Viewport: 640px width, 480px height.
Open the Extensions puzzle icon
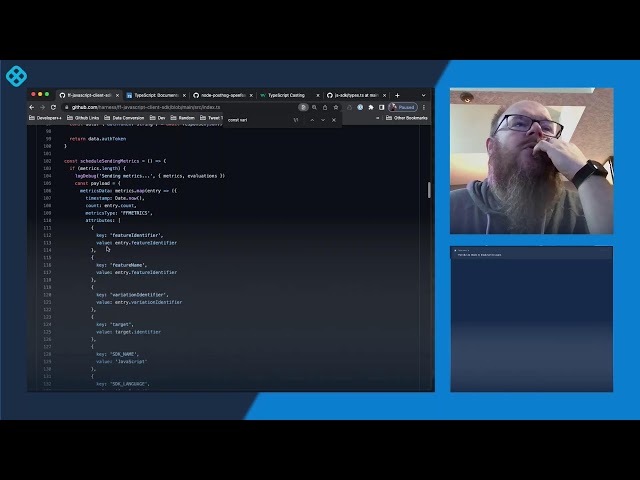371,107
